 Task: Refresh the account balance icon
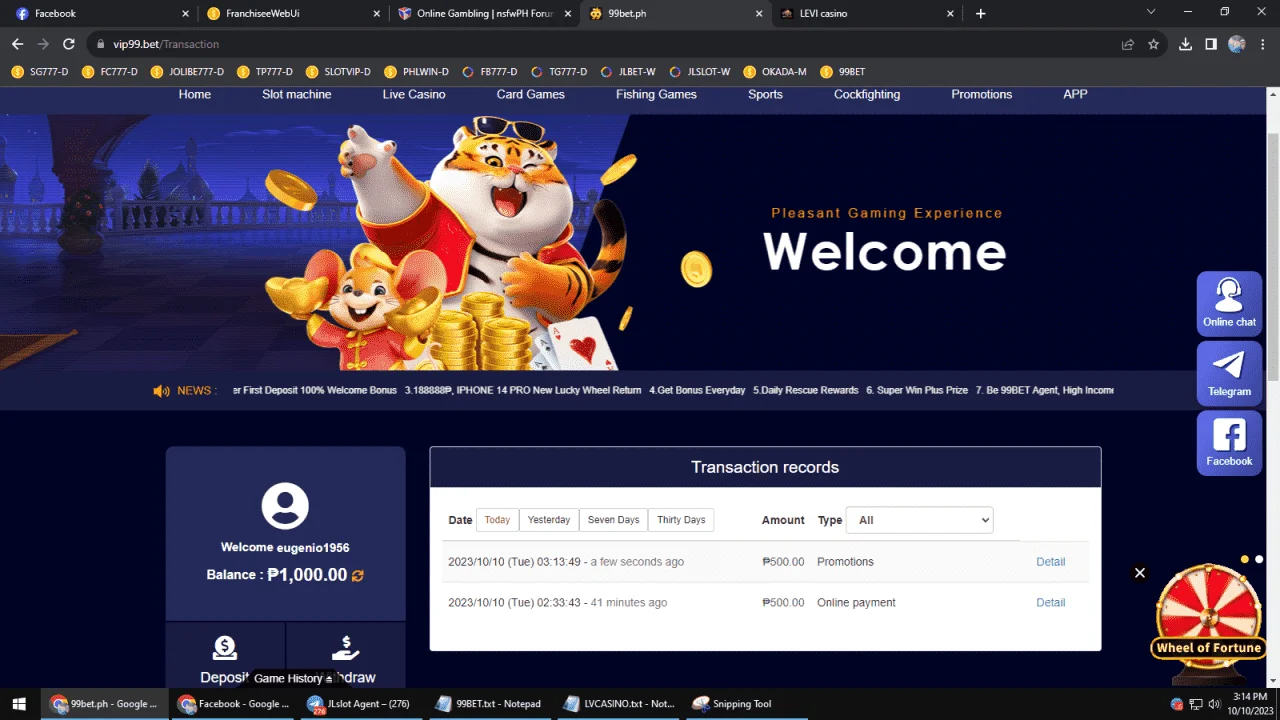point(357,576)
